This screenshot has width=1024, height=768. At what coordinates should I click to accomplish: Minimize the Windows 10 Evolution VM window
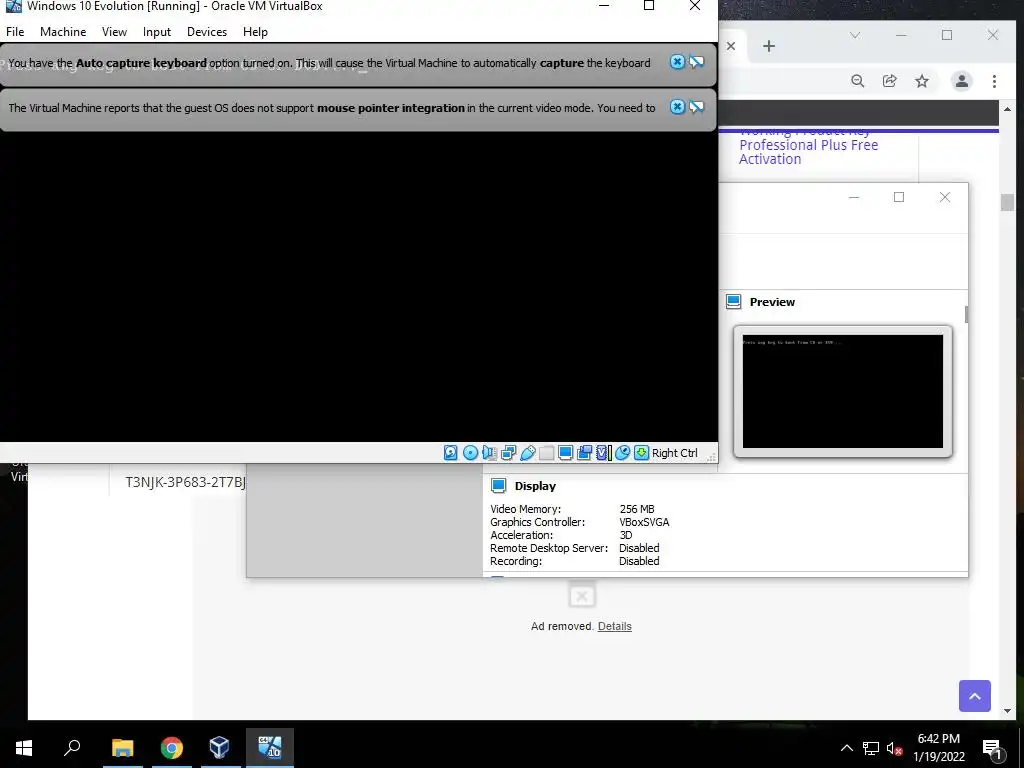tap(604, 6)
